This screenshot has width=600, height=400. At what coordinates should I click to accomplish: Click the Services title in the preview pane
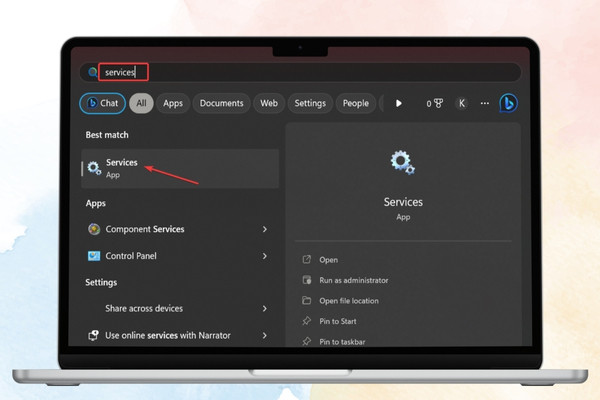403,202
